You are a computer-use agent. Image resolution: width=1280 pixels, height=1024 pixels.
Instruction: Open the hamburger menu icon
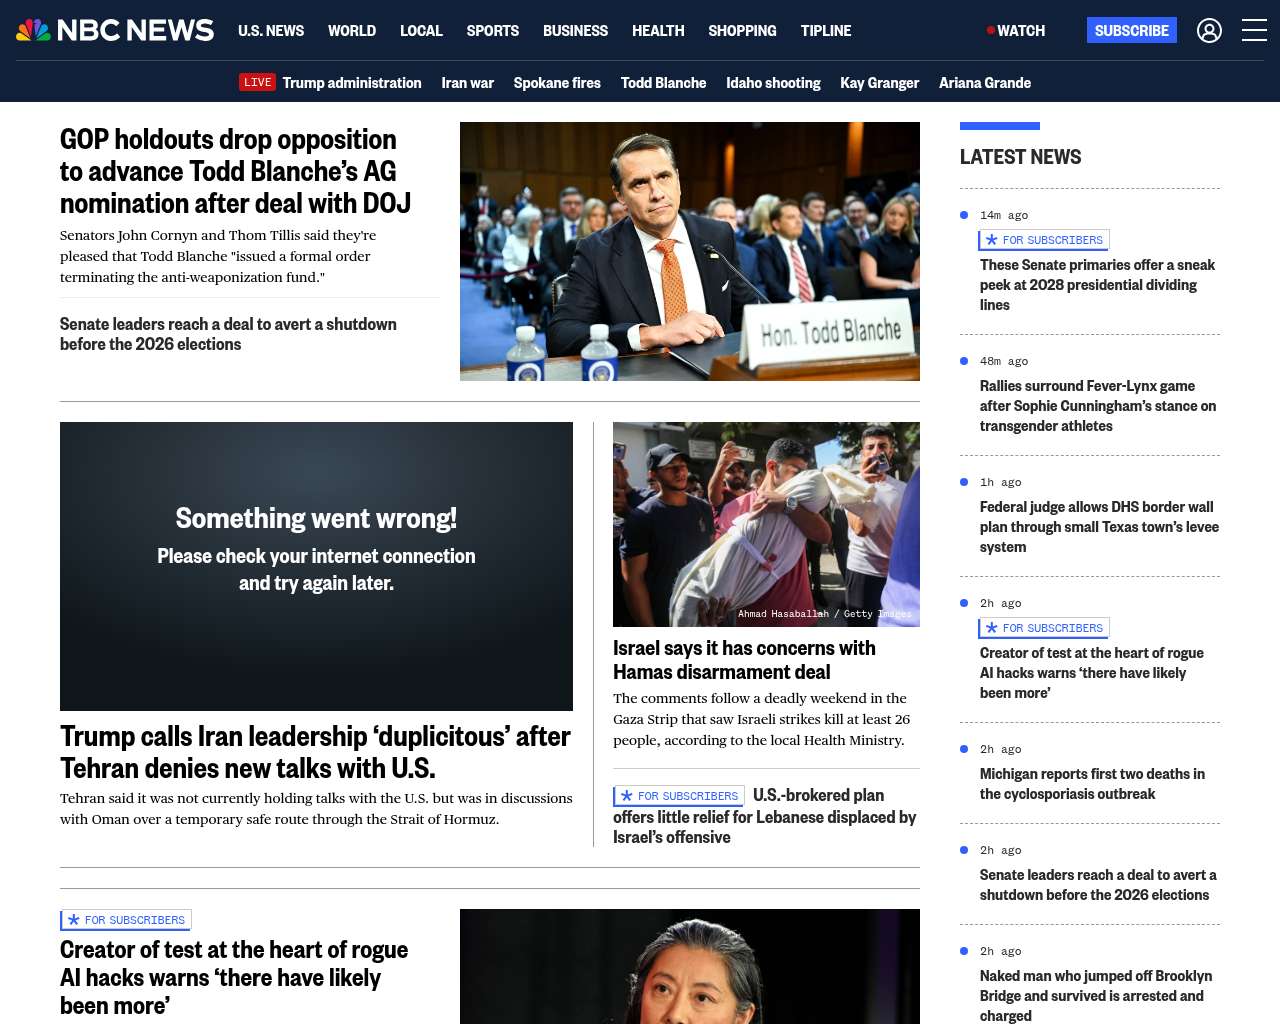click(1254, 30)
